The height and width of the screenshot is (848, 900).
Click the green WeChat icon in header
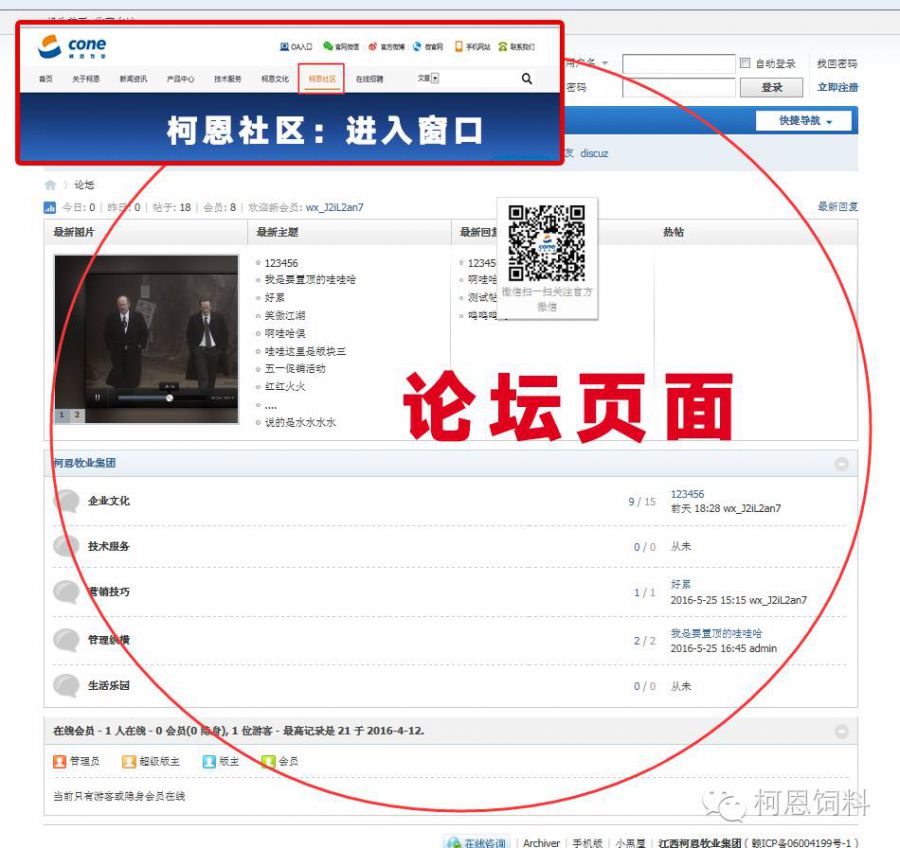pyautogui.click(x=328, y=46)
